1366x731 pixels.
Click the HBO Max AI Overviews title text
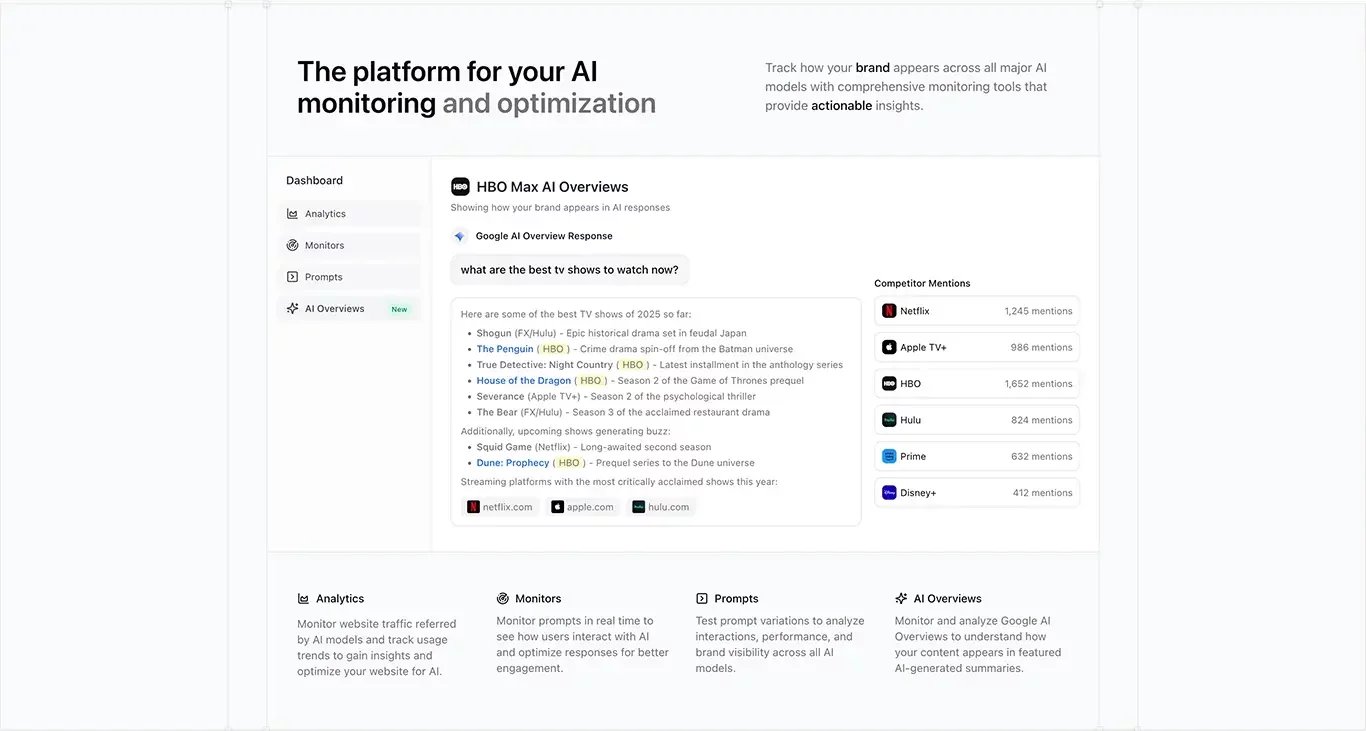[x=552, y=187]
